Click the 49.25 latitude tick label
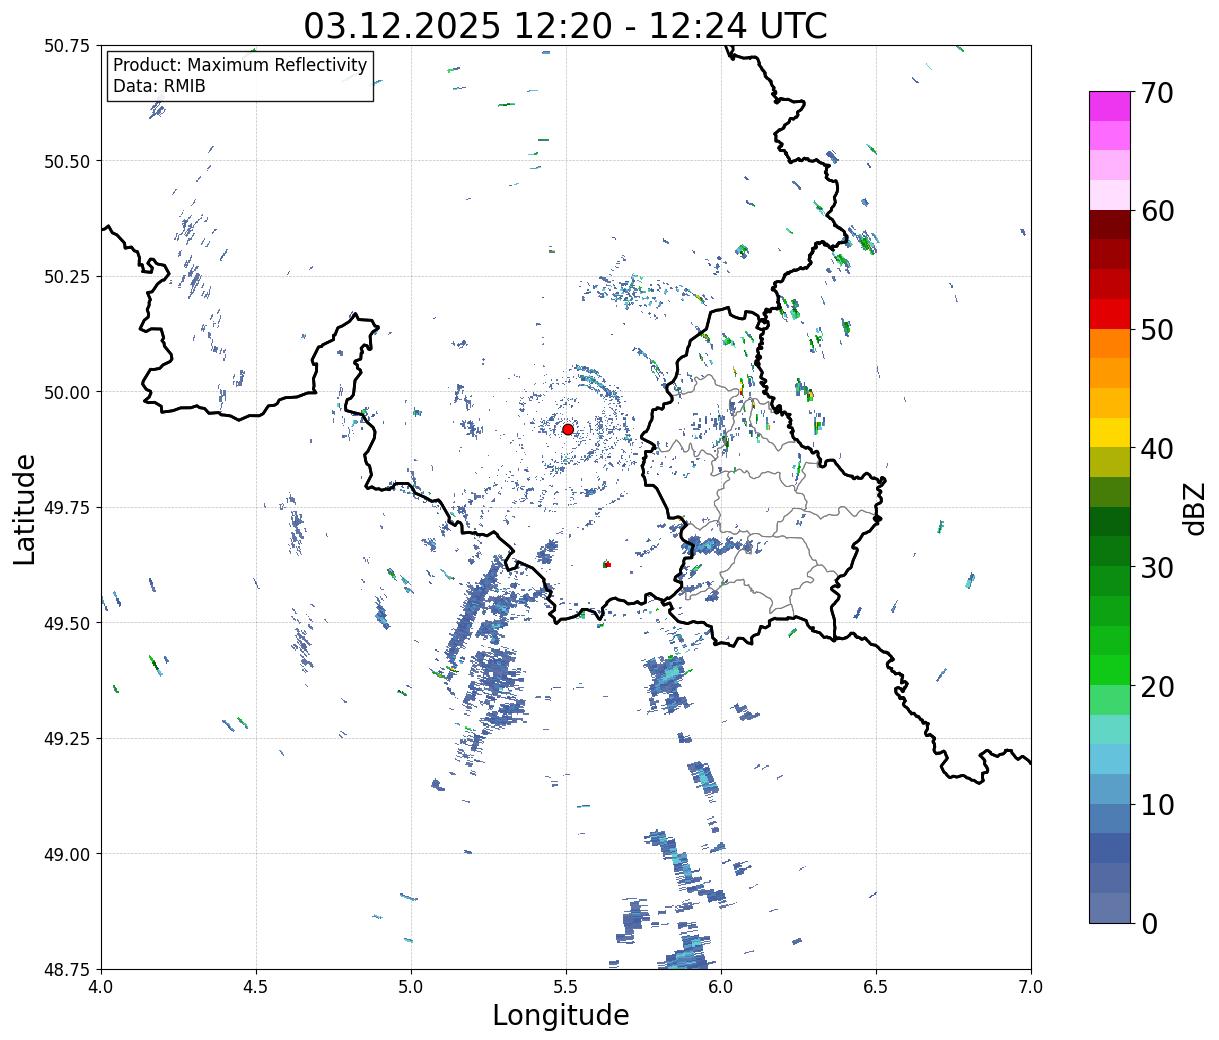 click(x=67, y=739)
